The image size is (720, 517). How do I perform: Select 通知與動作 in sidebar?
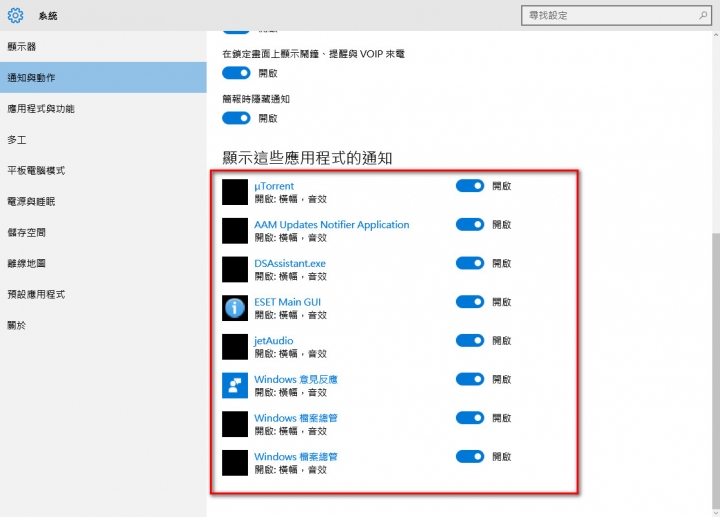click(103, 78)
